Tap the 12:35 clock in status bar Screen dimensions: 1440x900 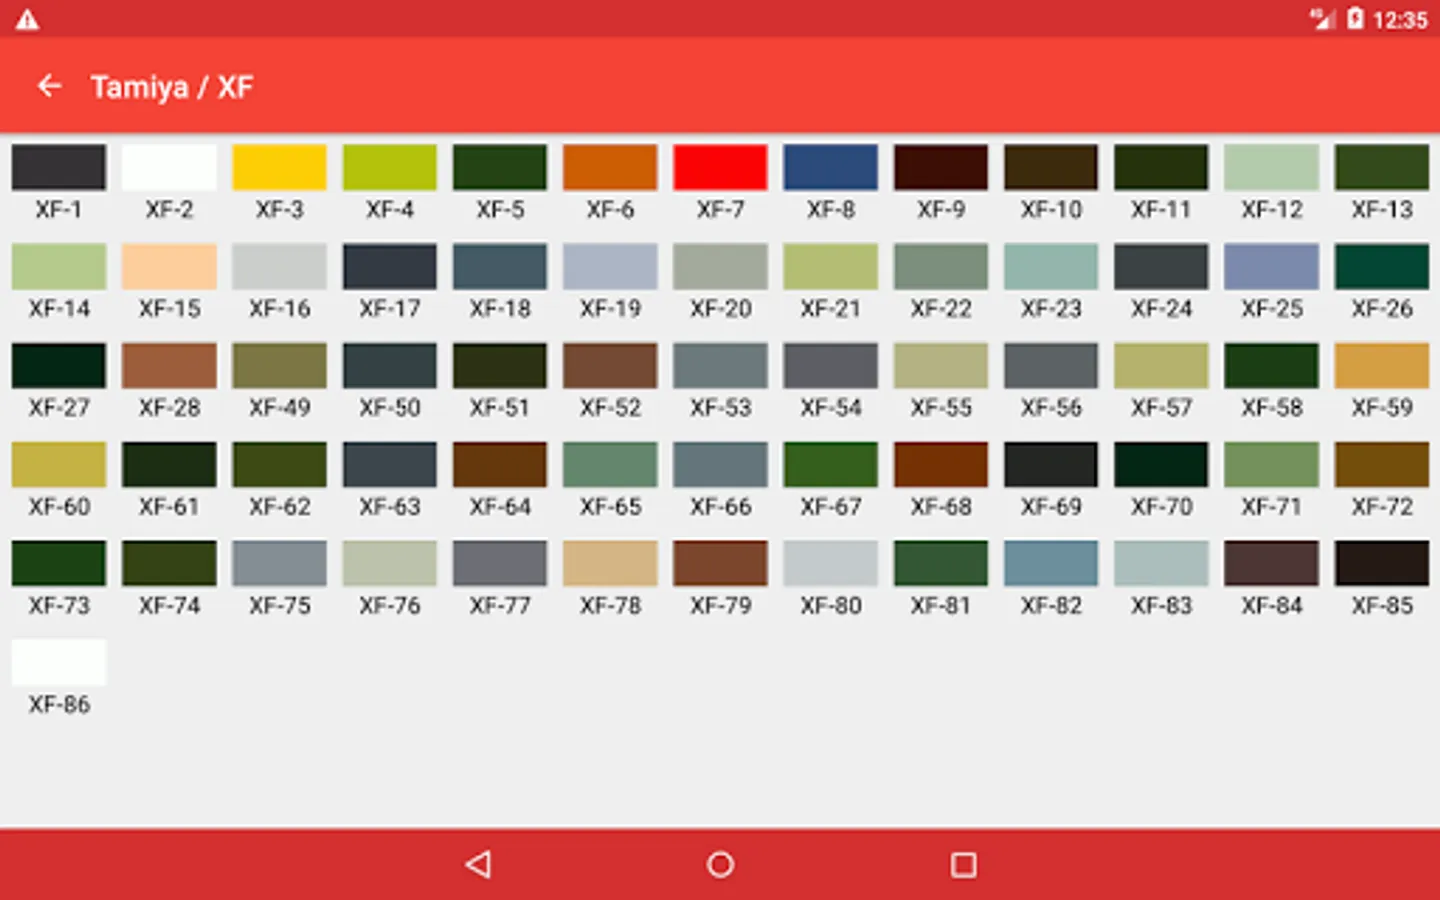point(1400,19)
